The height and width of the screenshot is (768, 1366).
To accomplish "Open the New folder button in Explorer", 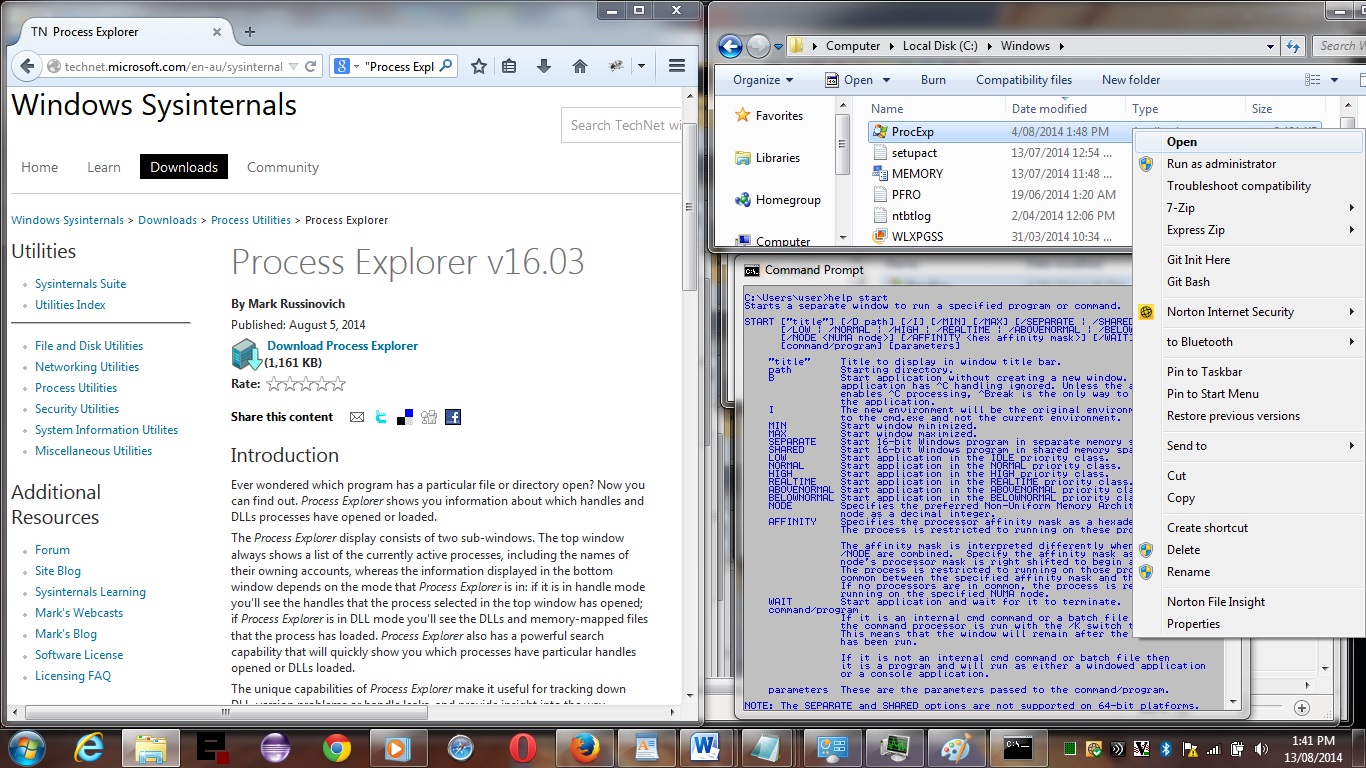I will point(1130,80).
